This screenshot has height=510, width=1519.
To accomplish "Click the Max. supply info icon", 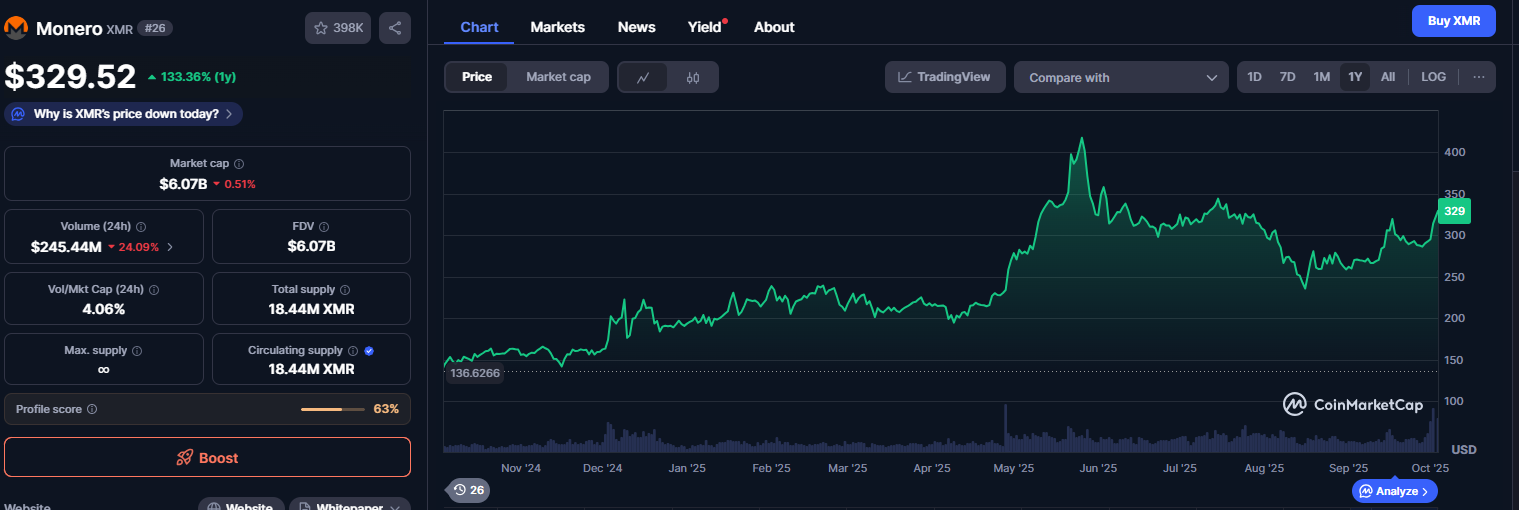I will pos(137,351).
